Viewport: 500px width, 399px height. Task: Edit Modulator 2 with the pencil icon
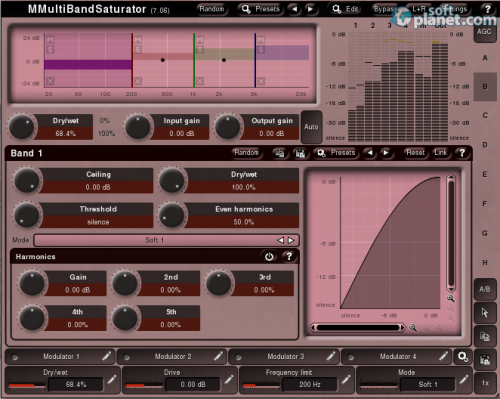point(218,356)
